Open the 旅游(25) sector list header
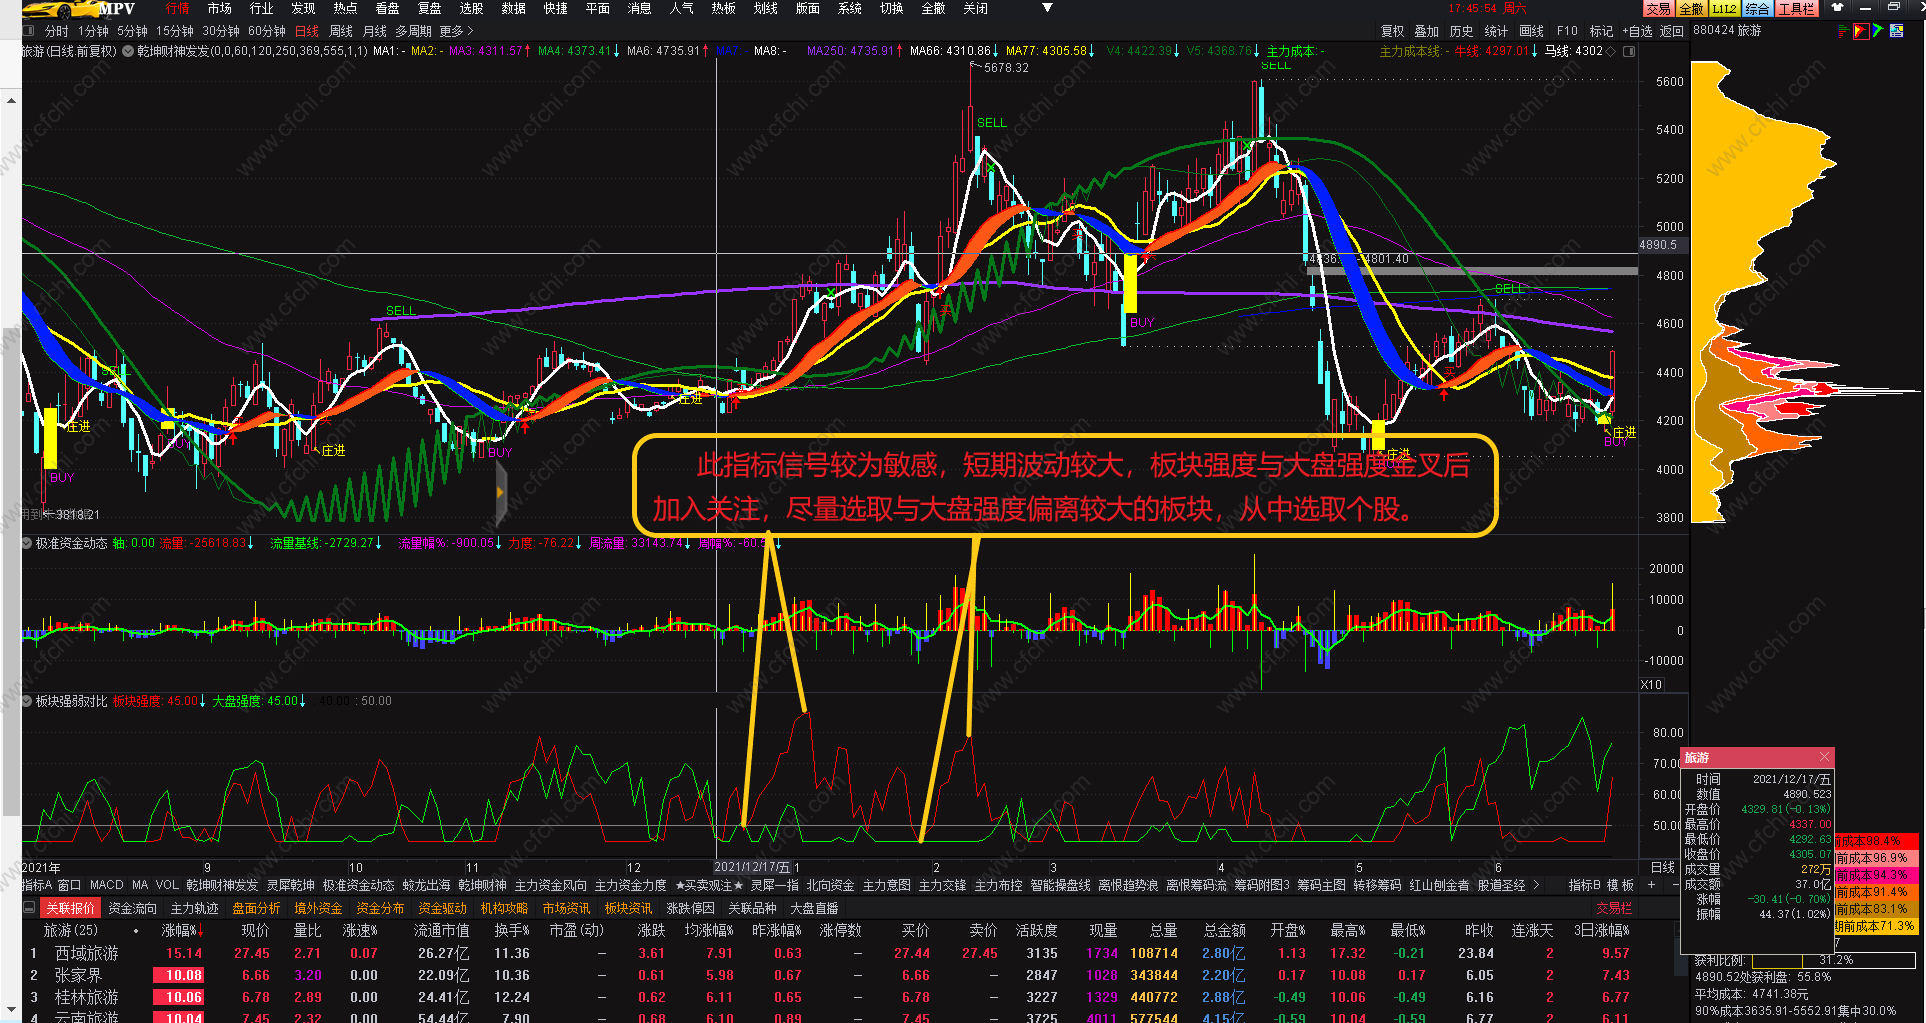The width and height of the screenshot is (1926, 1023). (71, 930)
